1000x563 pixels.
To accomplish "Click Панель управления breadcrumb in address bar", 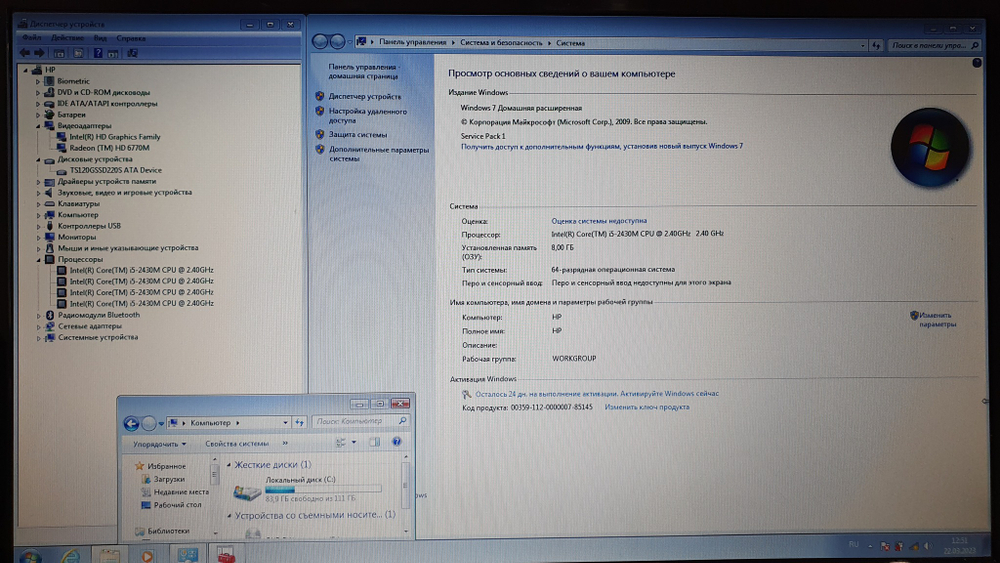I will click(413, 42).
